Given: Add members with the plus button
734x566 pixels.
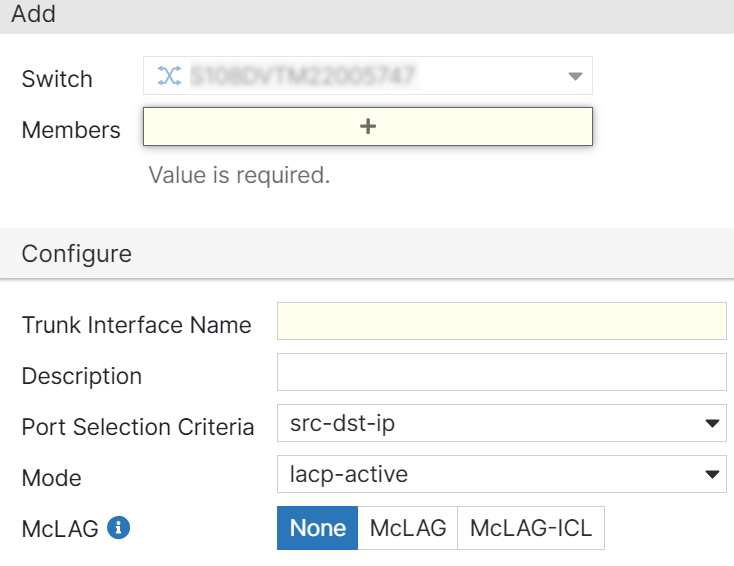Looking at the screenshot, I should point(367,126).
